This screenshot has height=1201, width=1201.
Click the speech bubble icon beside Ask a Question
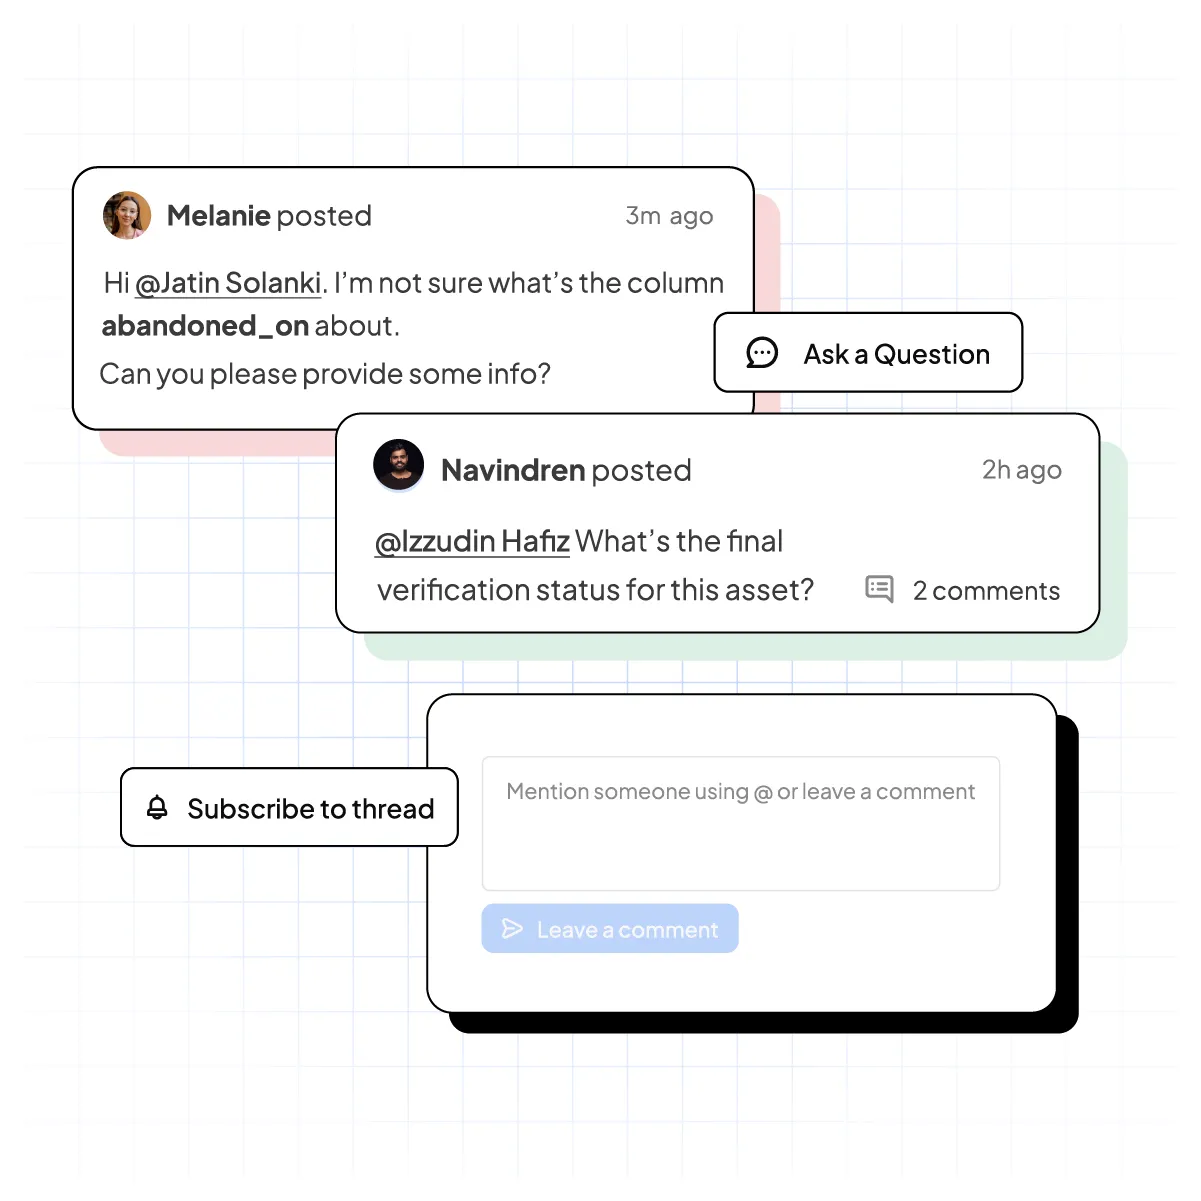tap(762, 353)
